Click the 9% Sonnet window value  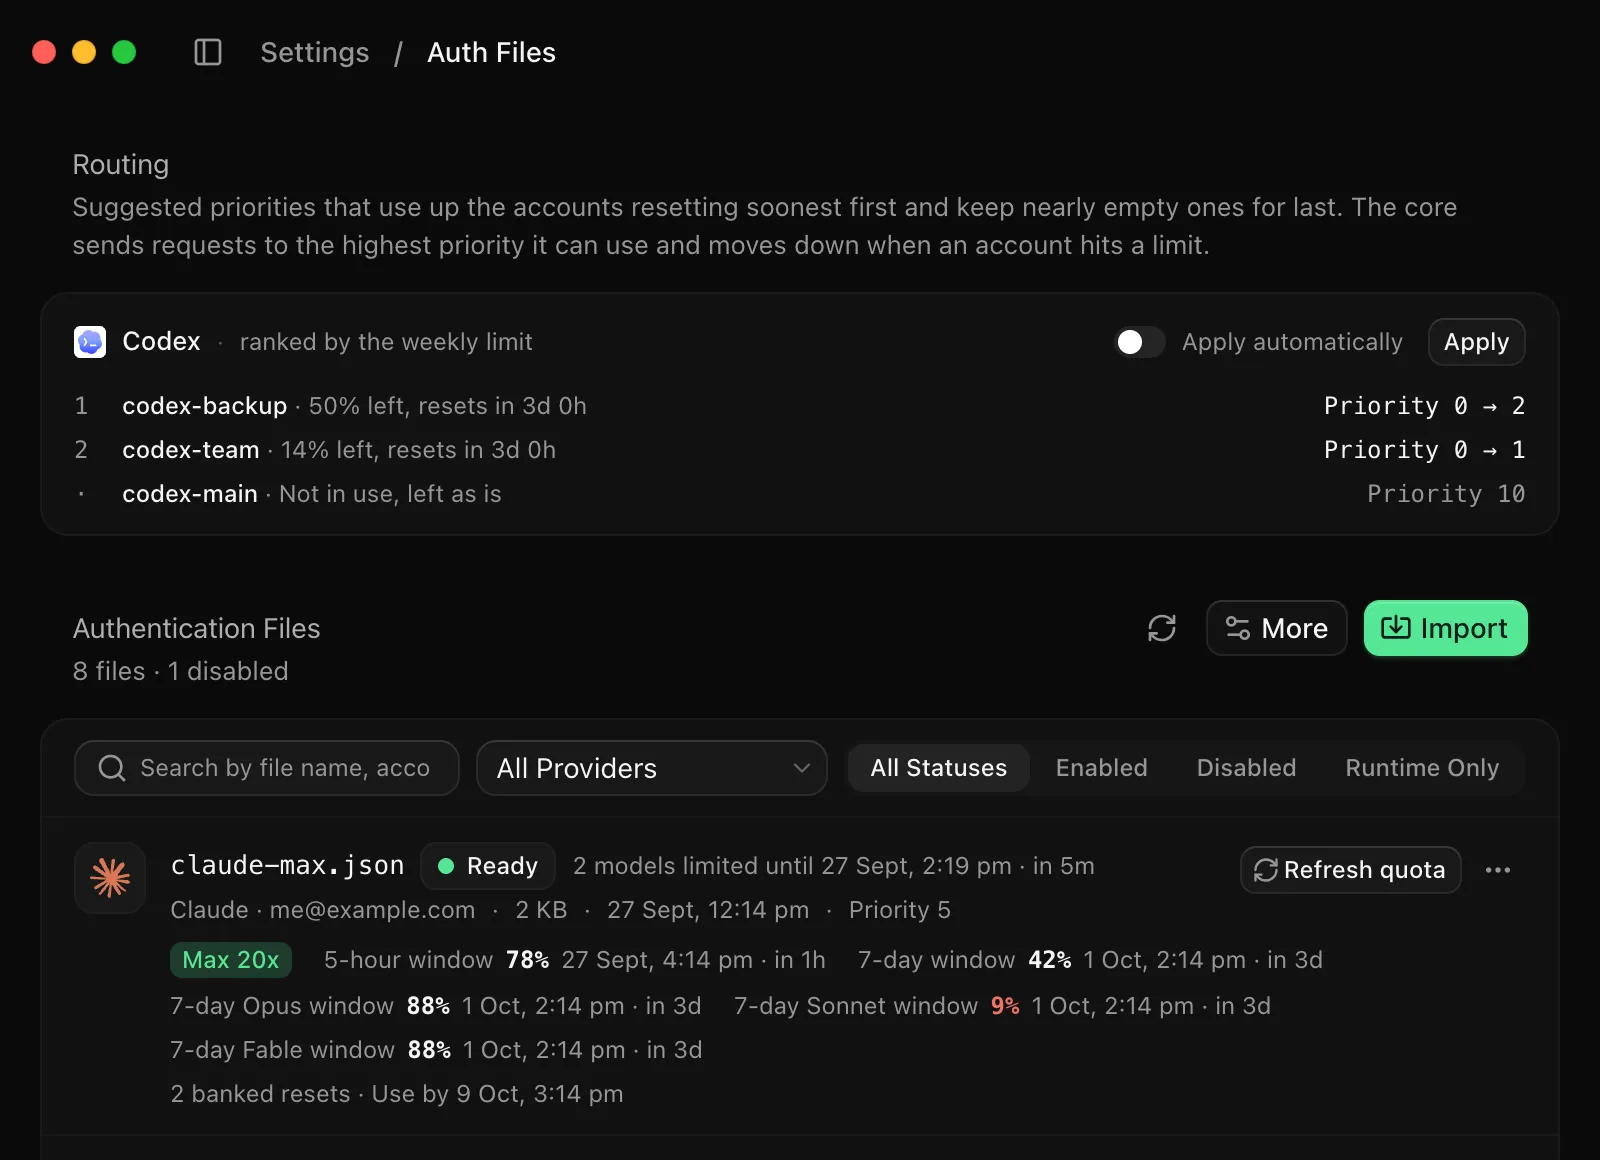point(1005,1006)
